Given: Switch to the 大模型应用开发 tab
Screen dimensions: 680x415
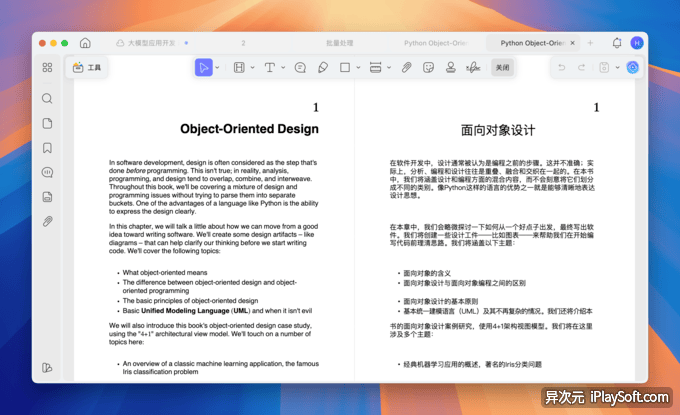Looking at the screenshot, I should click(151, 43).
